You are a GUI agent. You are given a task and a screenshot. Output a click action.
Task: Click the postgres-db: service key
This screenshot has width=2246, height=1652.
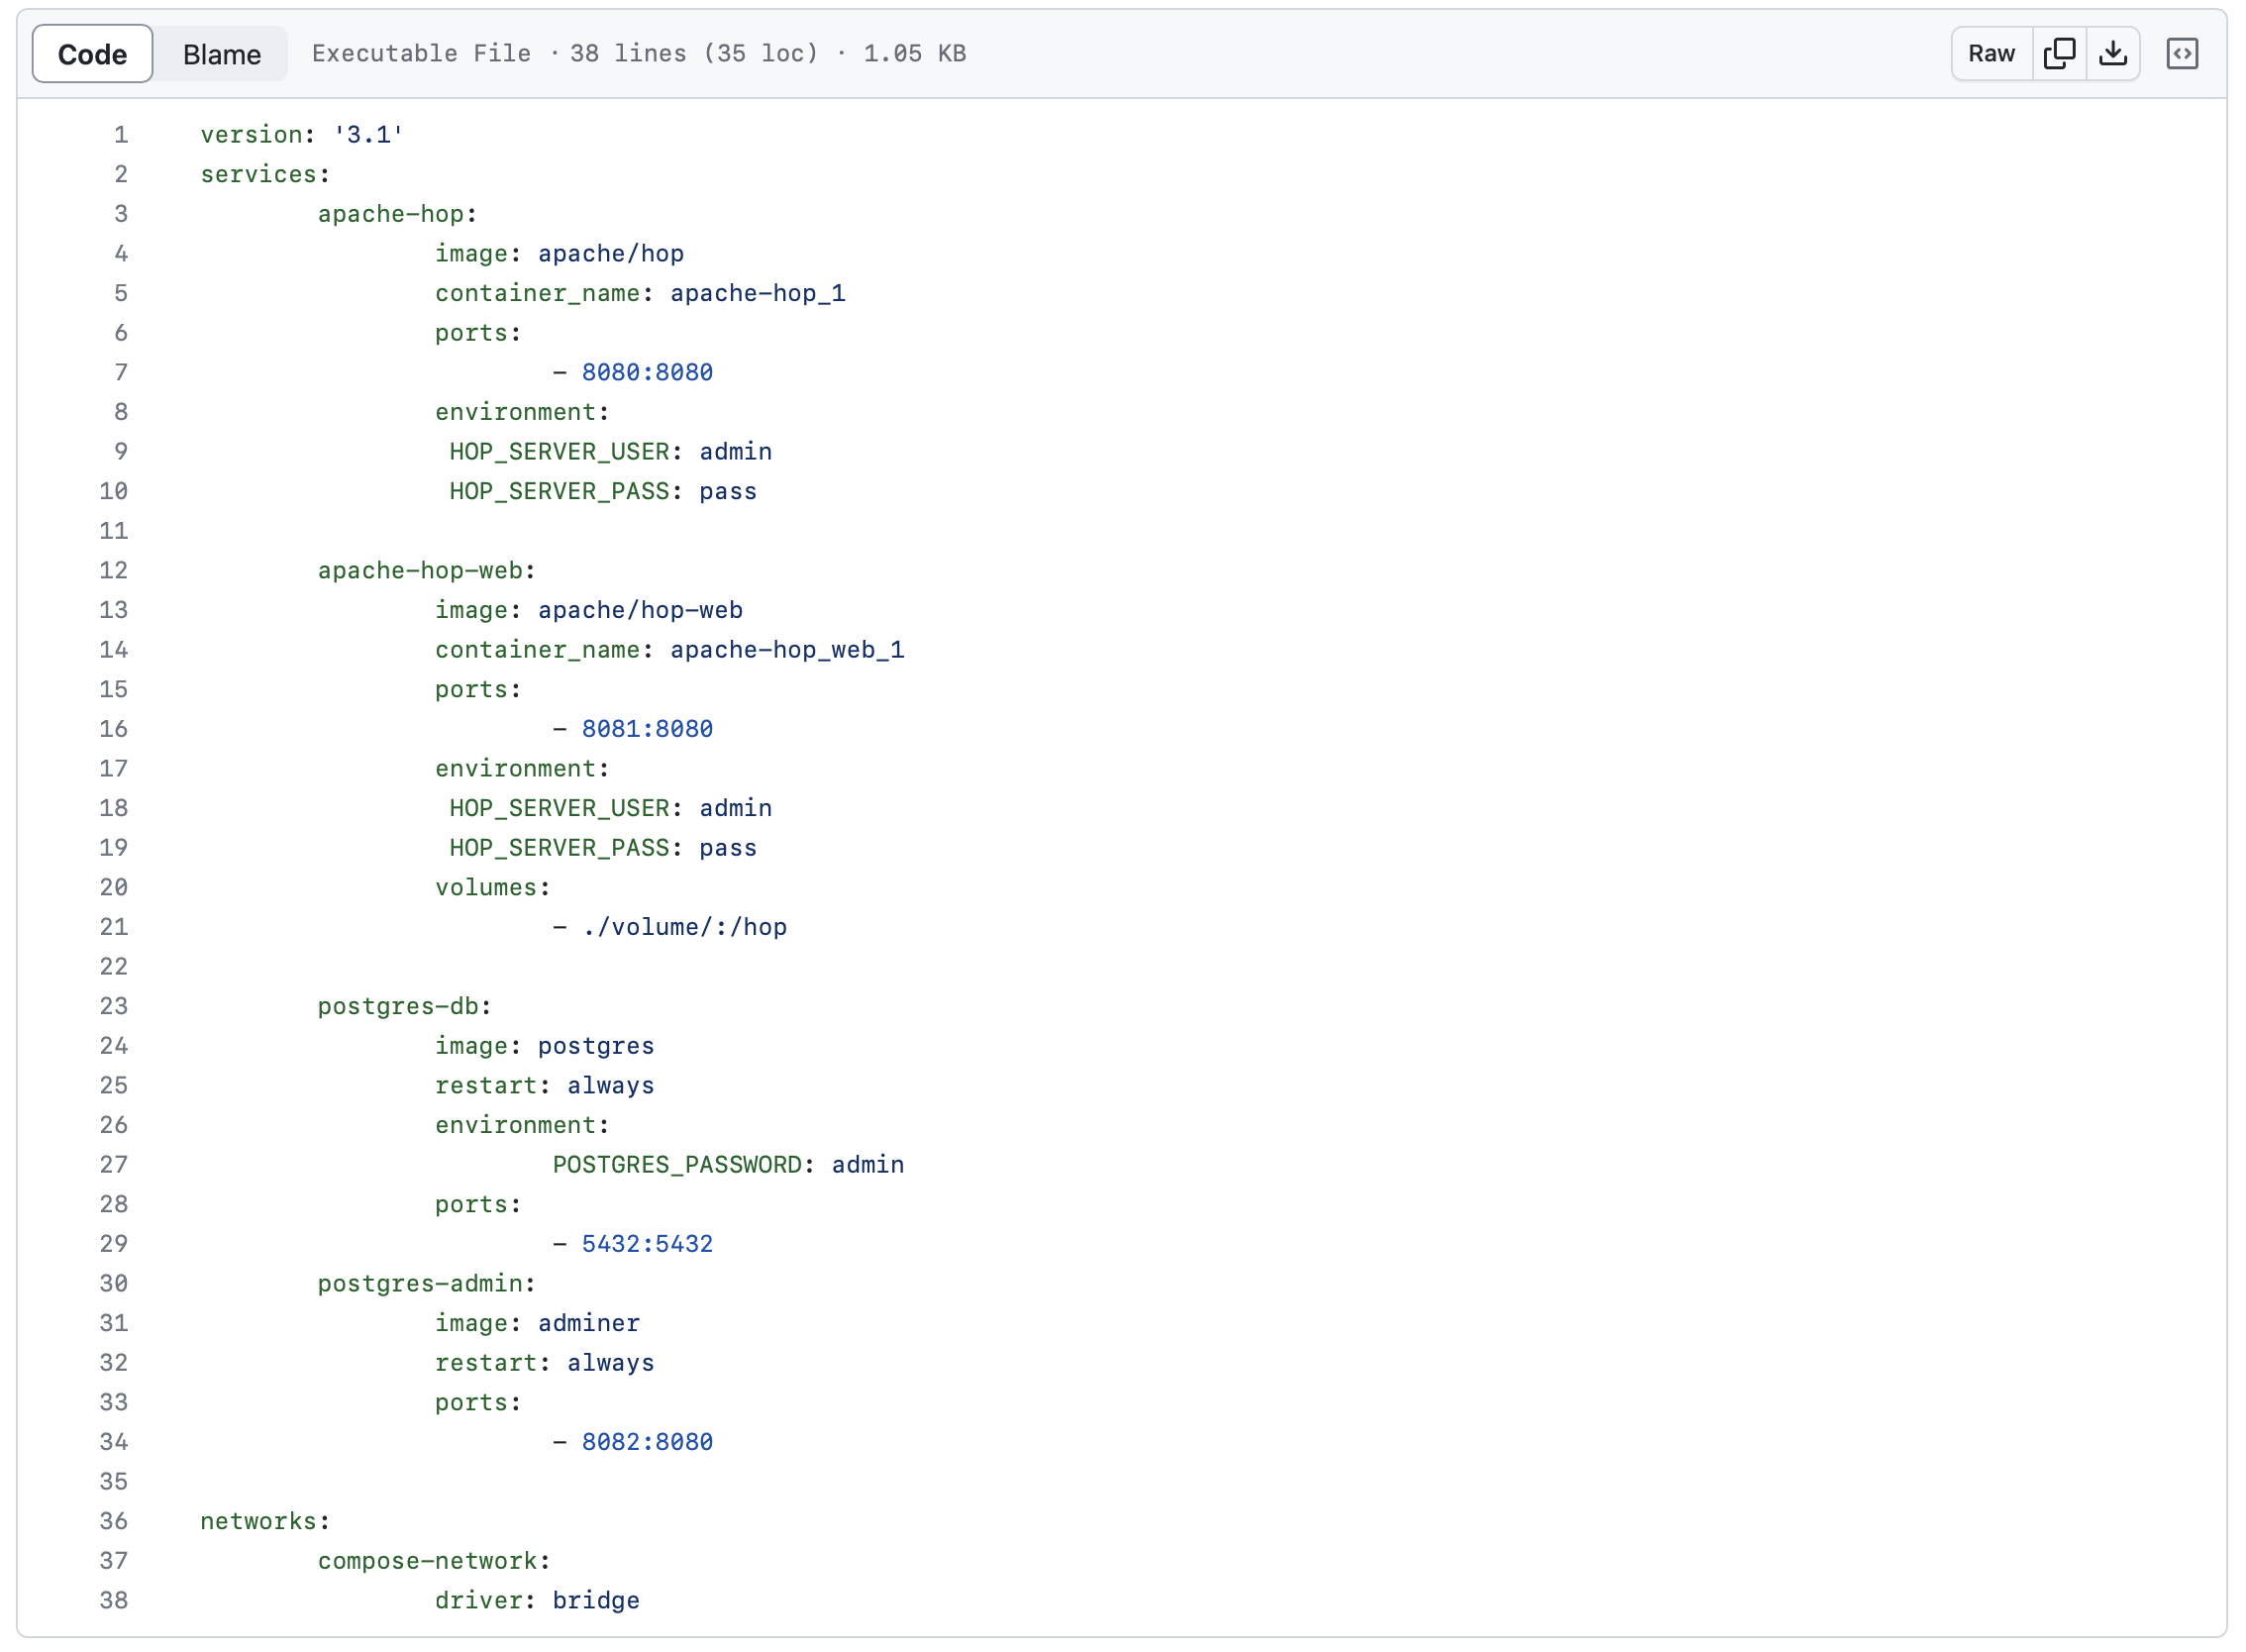click(x=404, y=1006)
